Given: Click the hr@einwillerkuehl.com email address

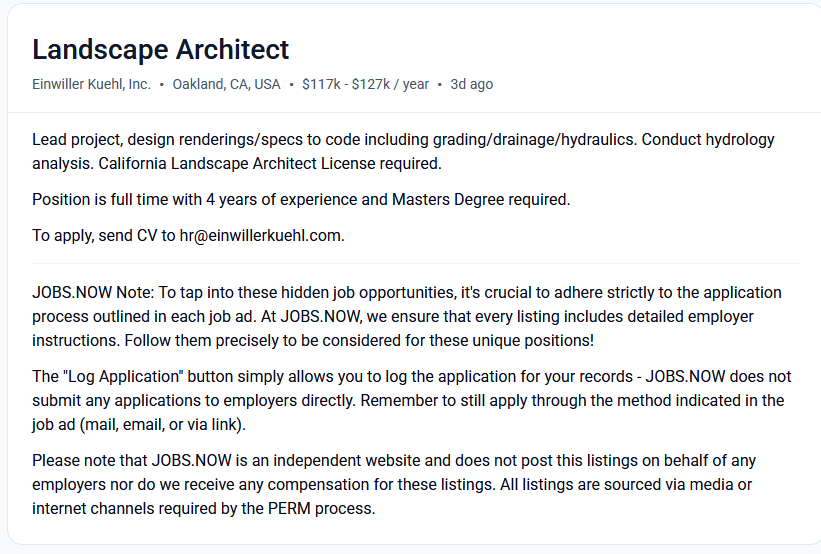Looking at the screenshot, I should pyautogui.click(x=261, y=235).
